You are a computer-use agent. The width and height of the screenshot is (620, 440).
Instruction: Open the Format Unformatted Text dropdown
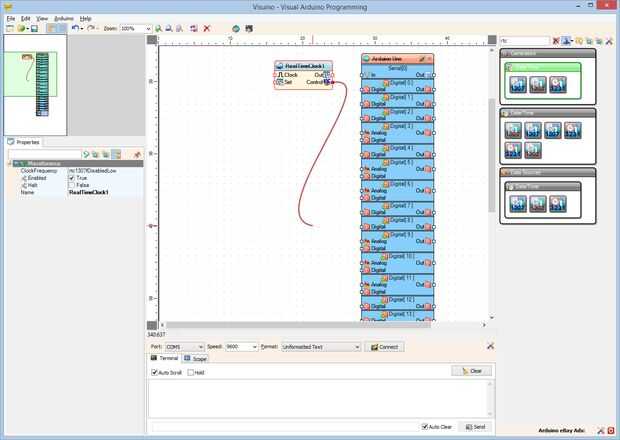coord(357,347)
